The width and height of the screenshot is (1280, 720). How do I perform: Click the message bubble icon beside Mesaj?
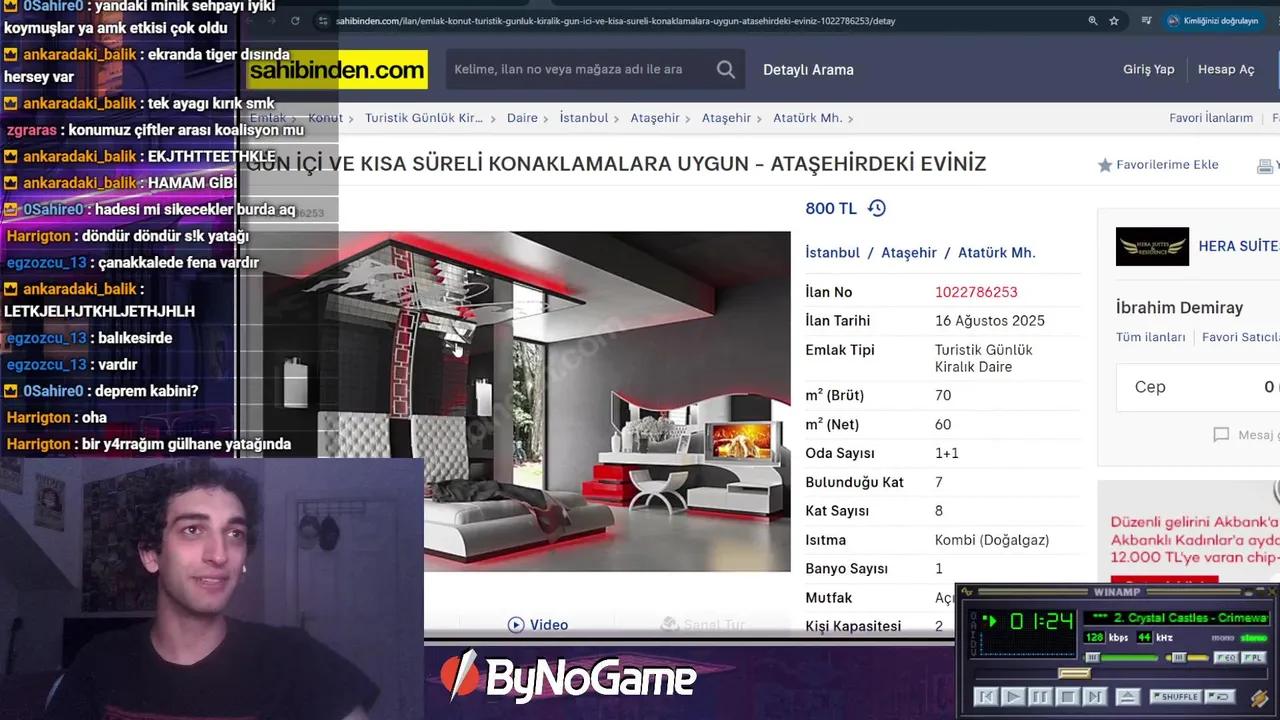pos(1221,435)
